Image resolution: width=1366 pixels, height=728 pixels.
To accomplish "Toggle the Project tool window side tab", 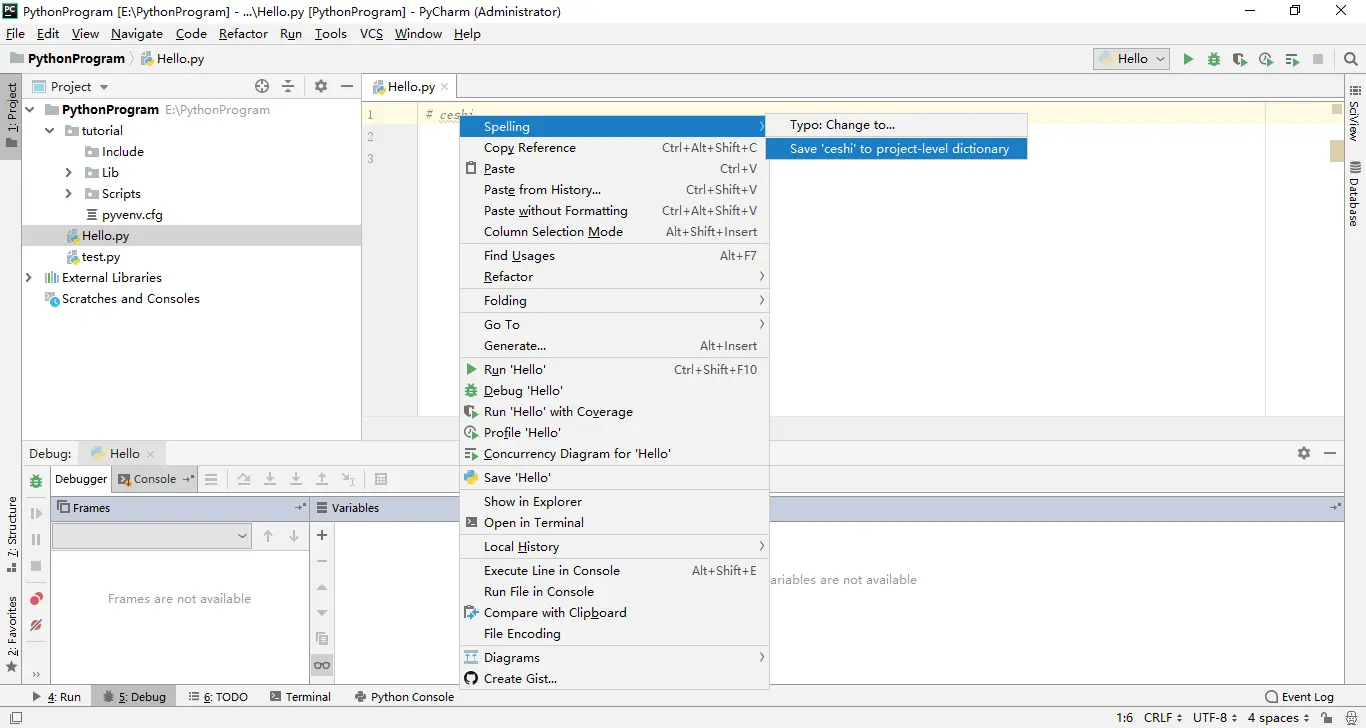I will point(12,114).
